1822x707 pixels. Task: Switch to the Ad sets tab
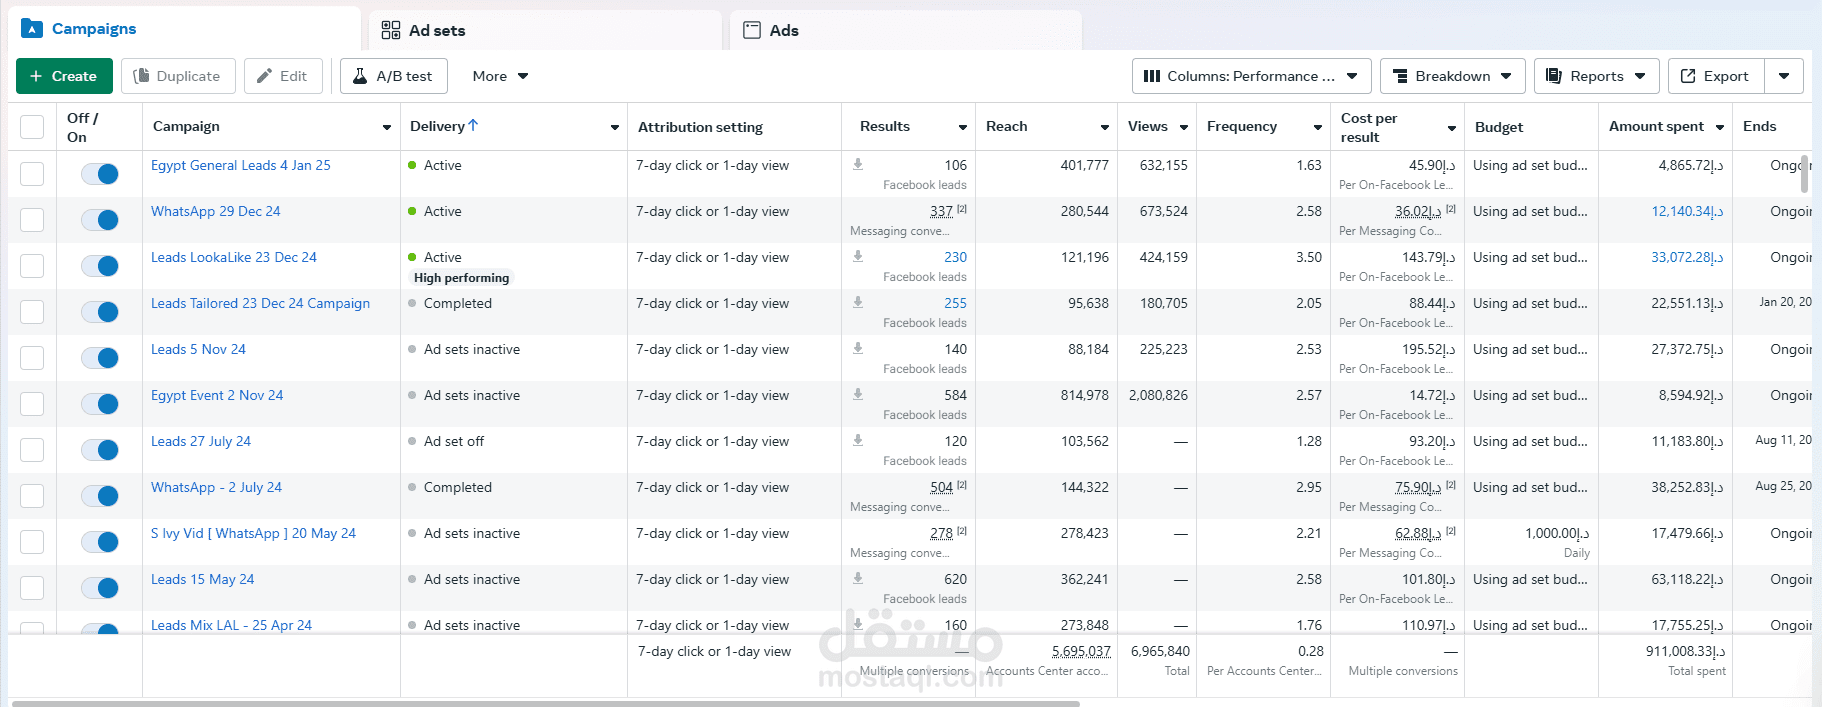(x=436, y=31)
